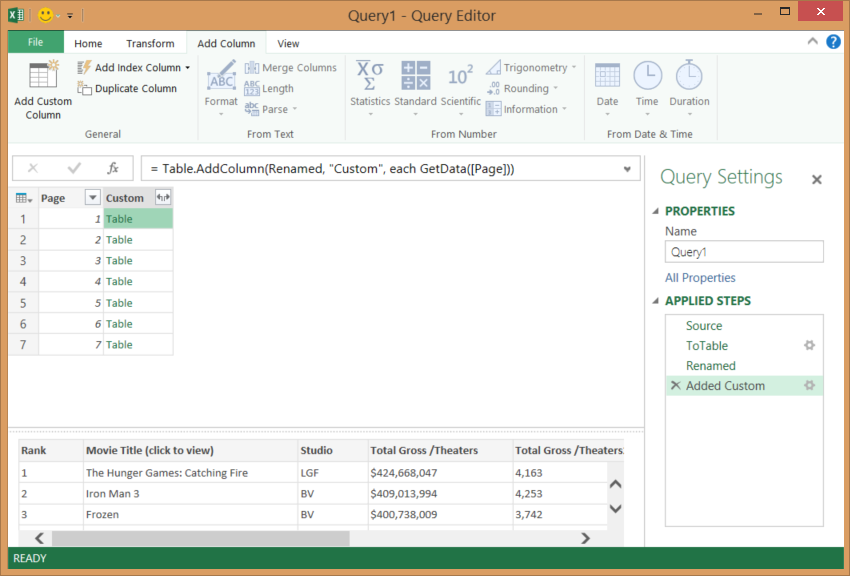Open the Help question mark

(x=833, y=41)
